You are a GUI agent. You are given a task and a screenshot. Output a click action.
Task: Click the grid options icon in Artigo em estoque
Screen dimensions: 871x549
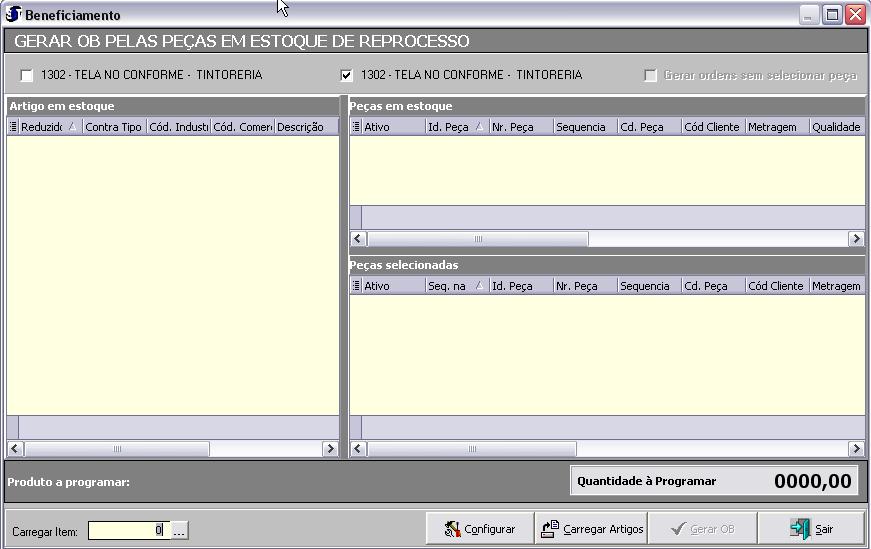(13, 127)
